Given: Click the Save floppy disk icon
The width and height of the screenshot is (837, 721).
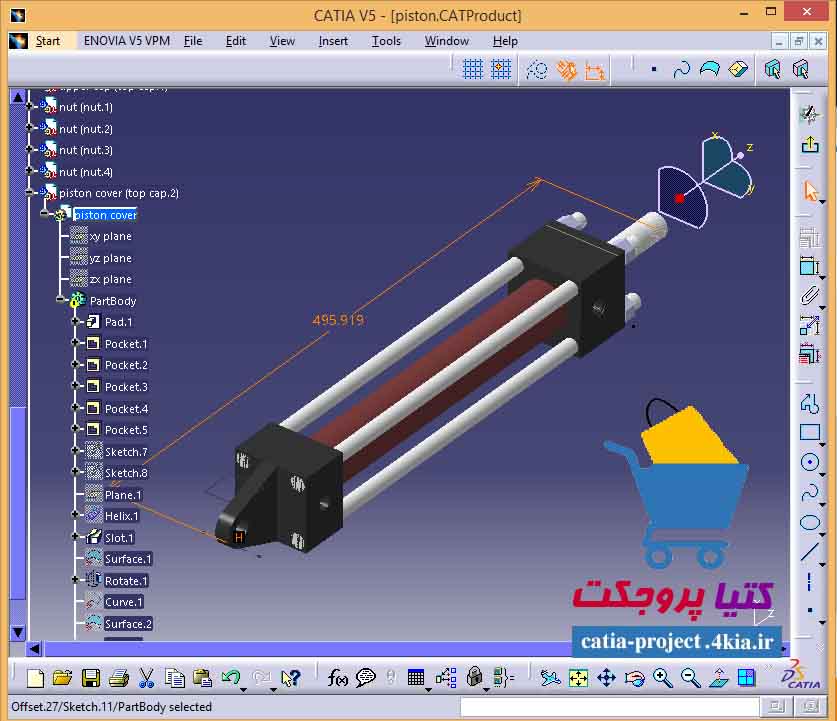Looking at the screenshot, I should coord(91,678).
